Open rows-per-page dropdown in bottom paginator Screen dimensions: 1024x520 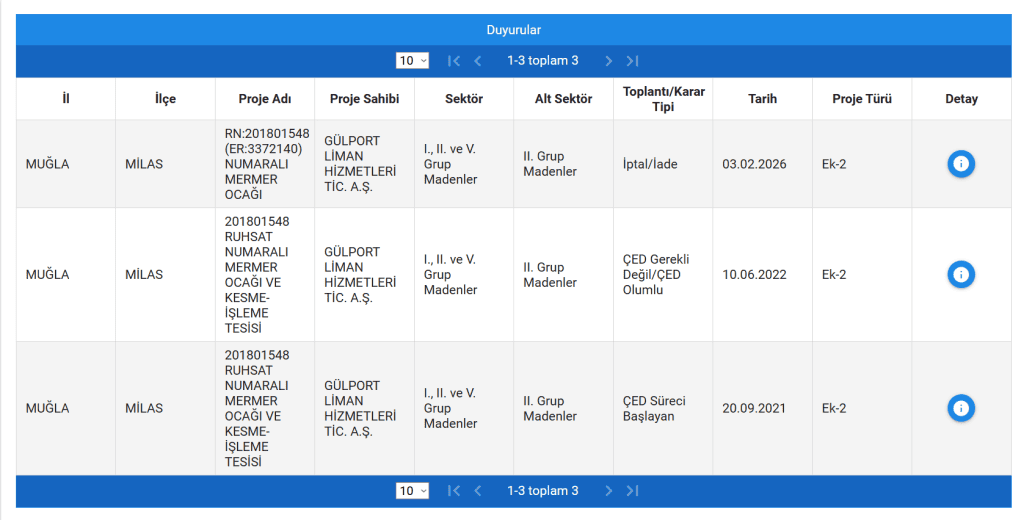412,491
